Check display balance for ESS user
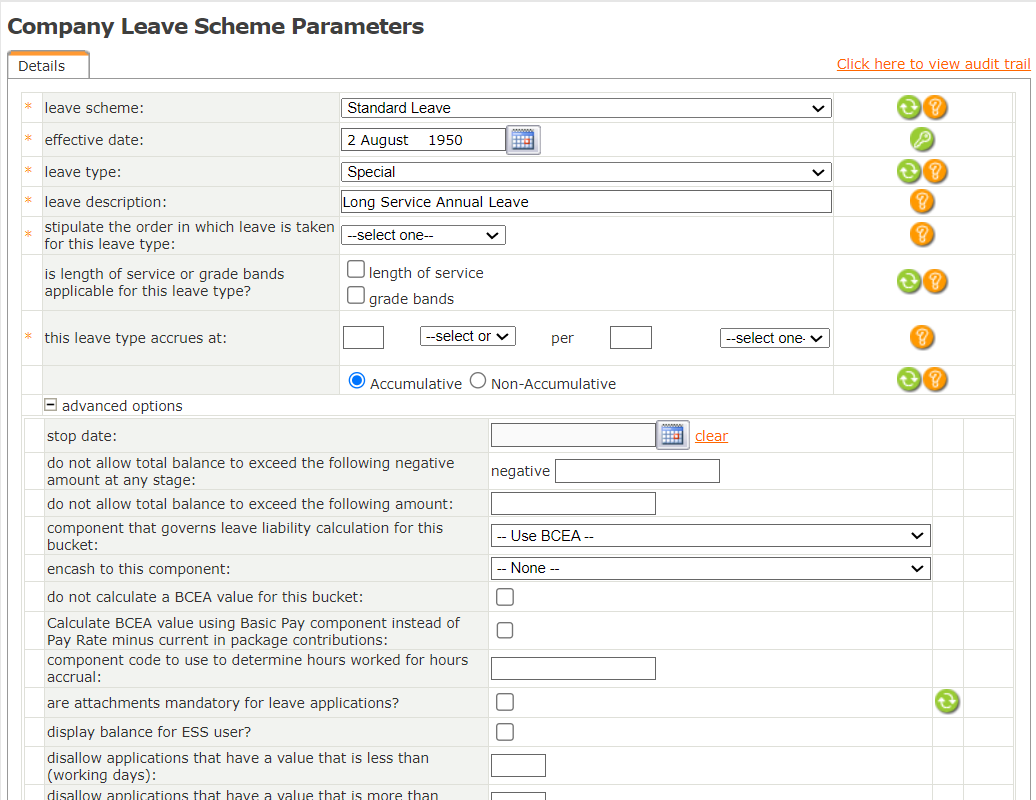Image resolution: width=1036 pixels, height=800 pixels. pyautogui.click(x=505, y=732)
